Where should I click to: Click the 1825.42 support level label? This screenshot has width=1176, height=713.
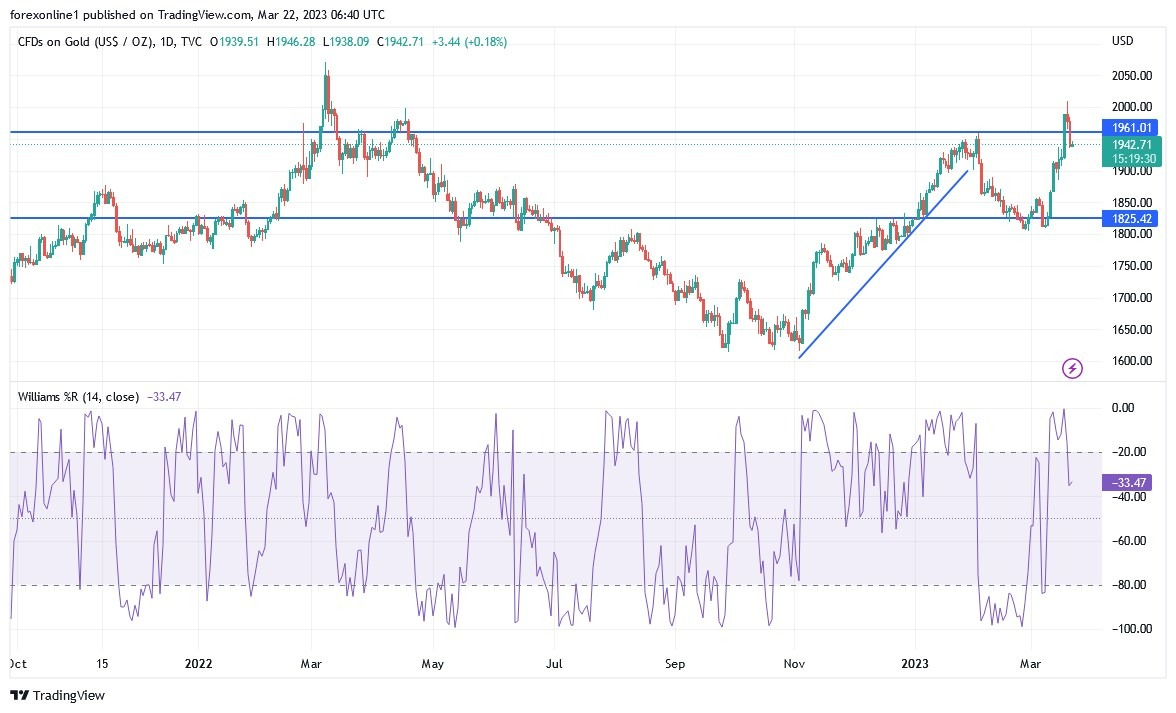point(1130,218)
